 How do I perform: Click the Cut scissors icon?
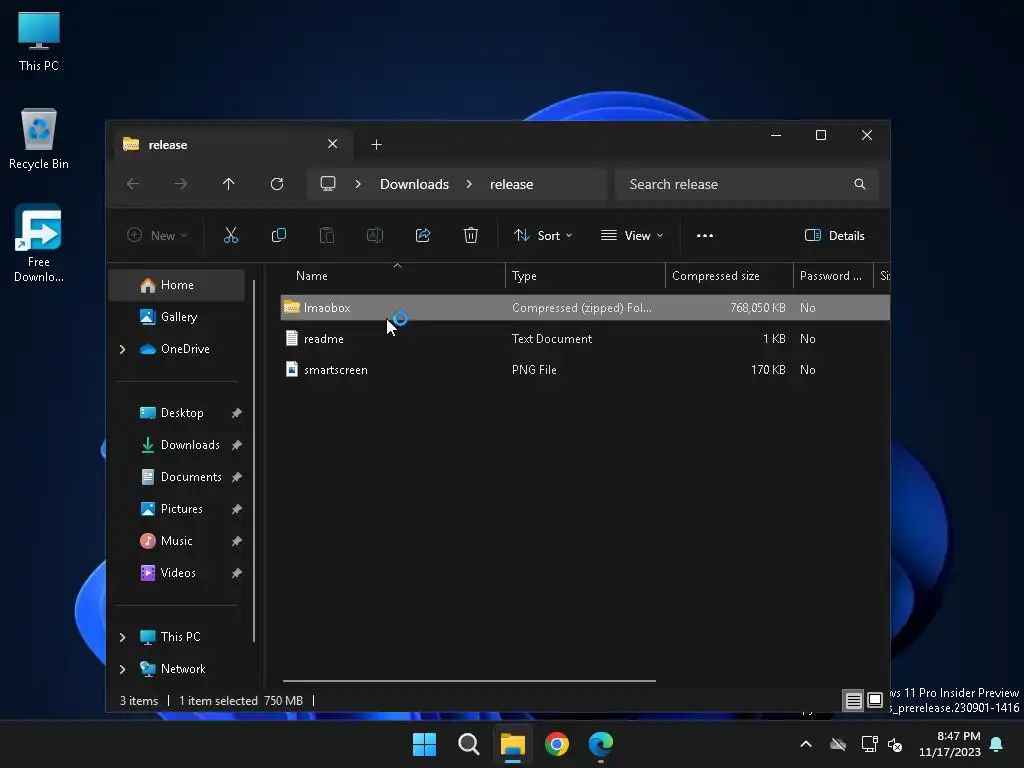[231, 235]
